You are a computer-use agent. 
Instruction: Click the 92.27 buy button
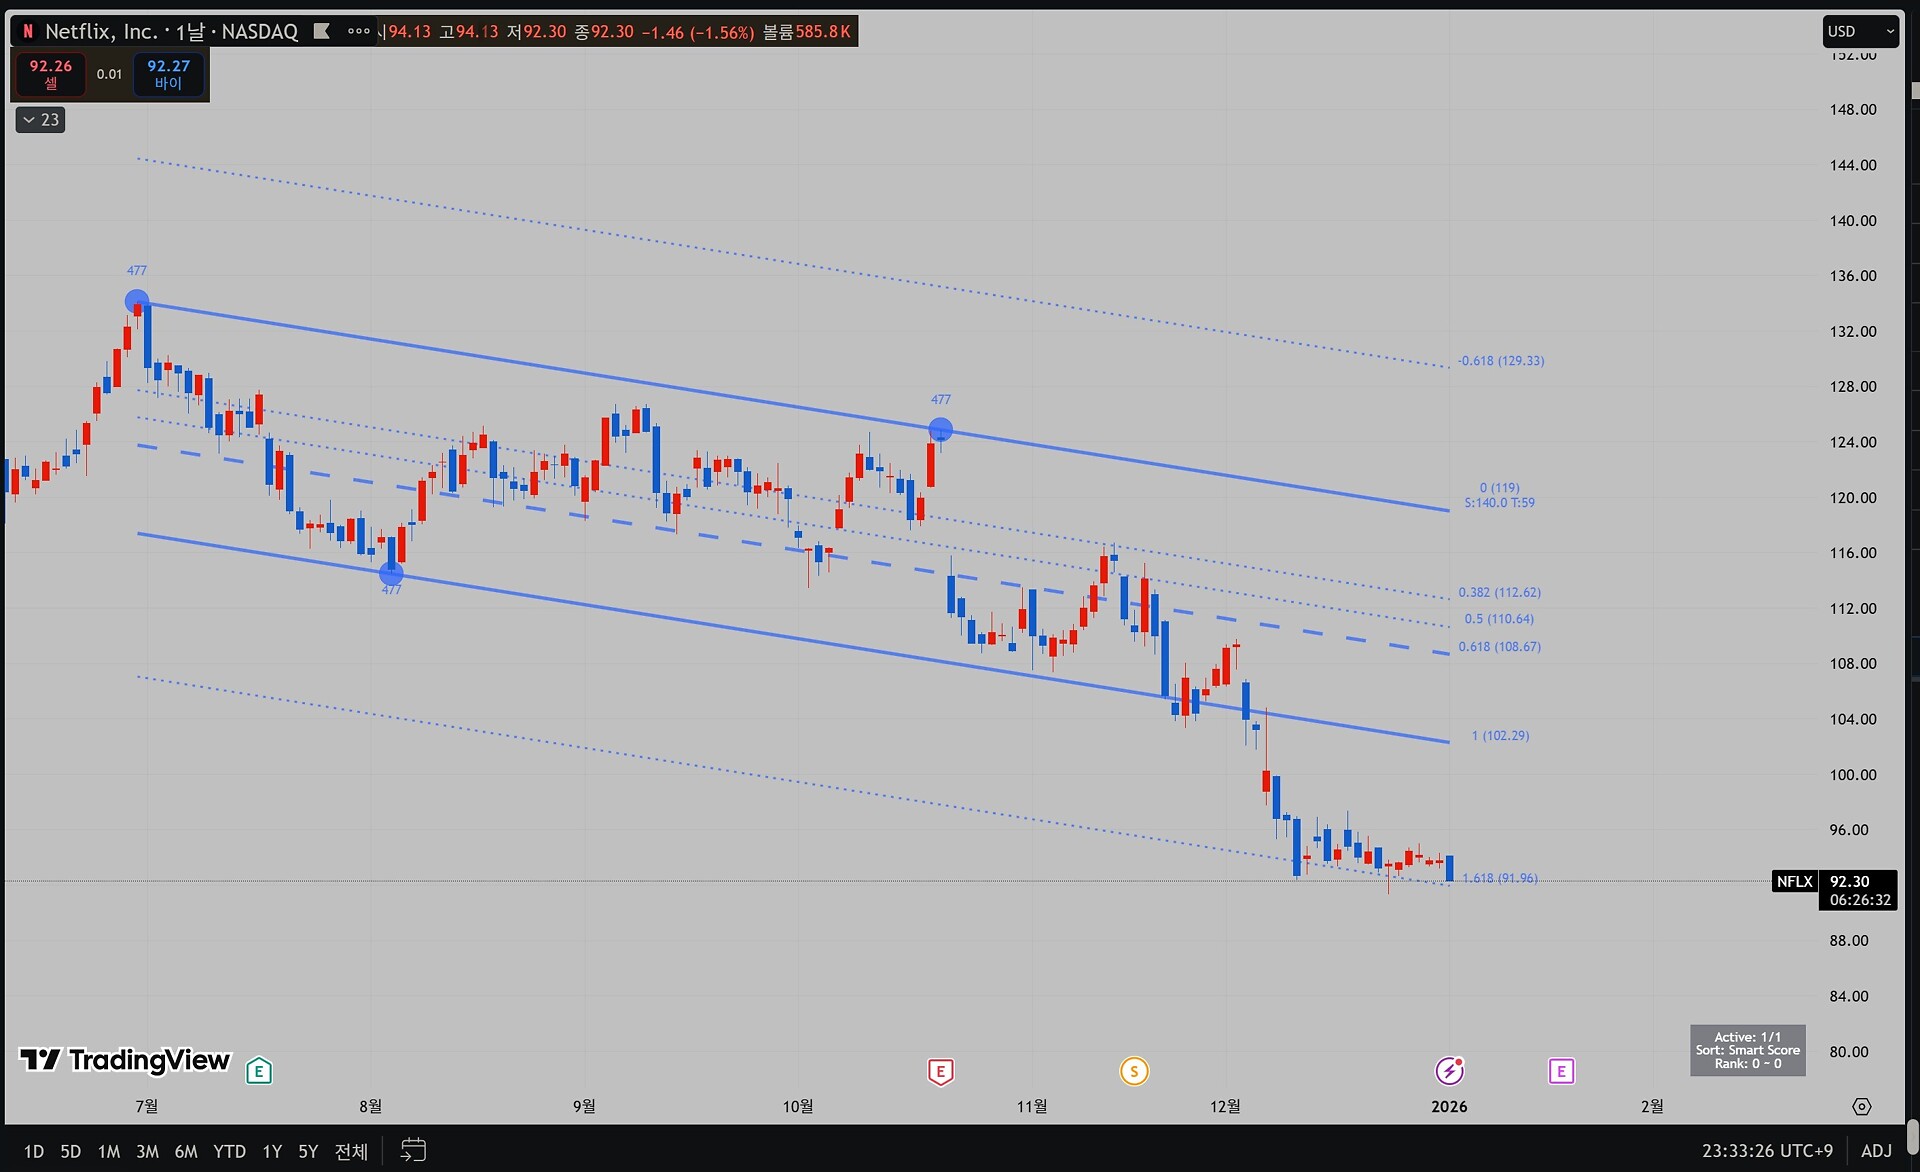pyautogui.click(x=168, y=74)
